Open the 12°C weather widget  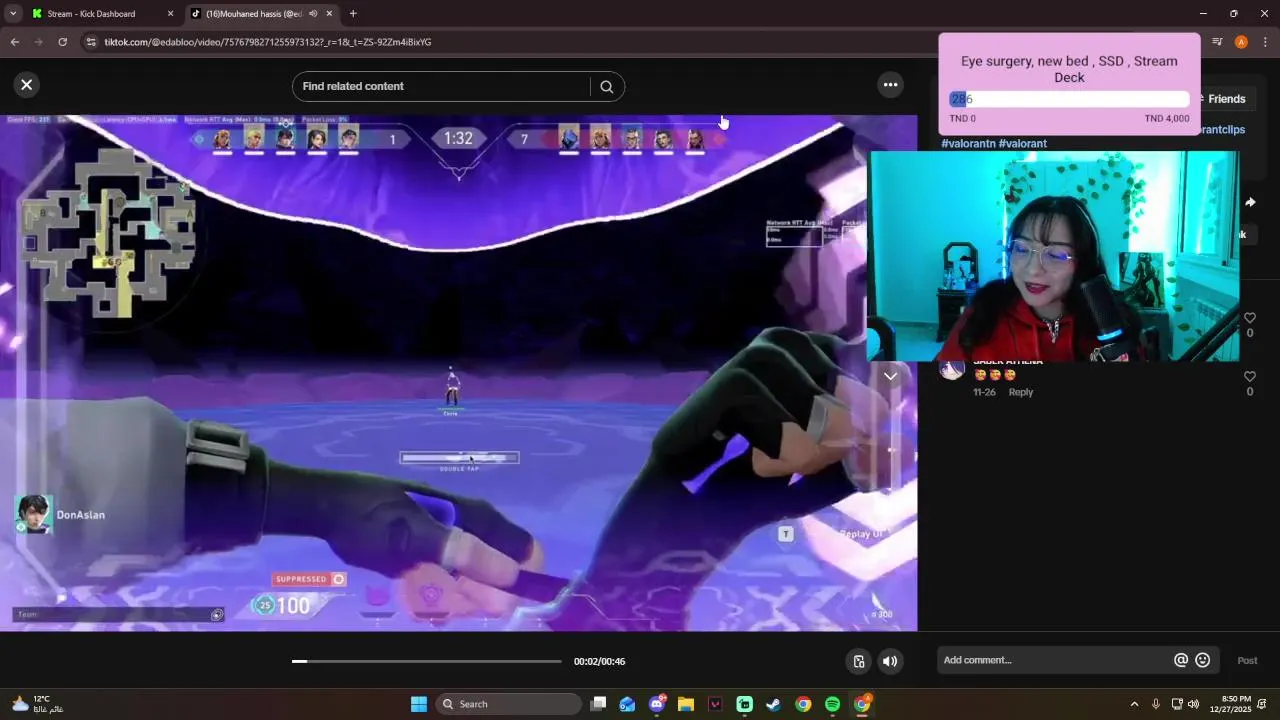(37, 704)
